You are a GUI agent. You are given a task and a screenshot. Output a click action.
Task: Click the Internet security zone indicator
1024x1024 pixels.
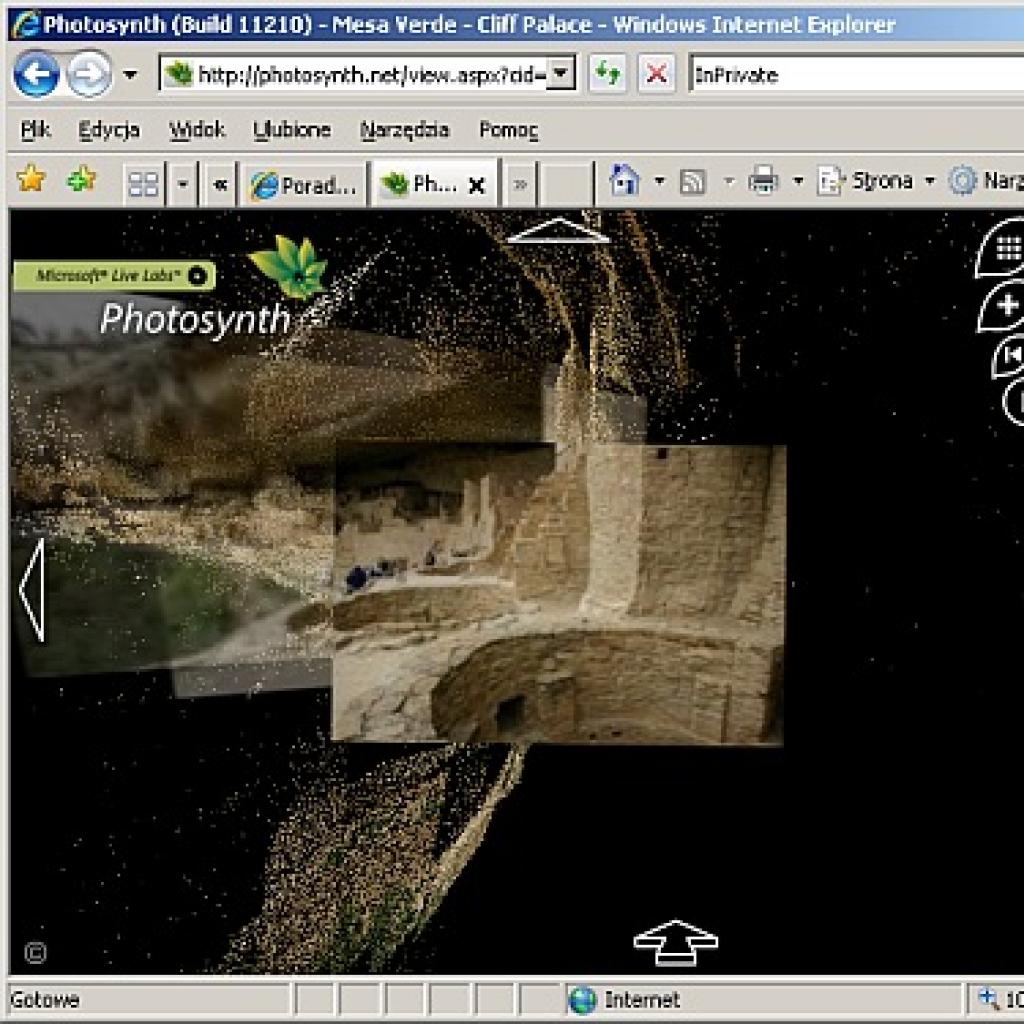coord(624,999)
